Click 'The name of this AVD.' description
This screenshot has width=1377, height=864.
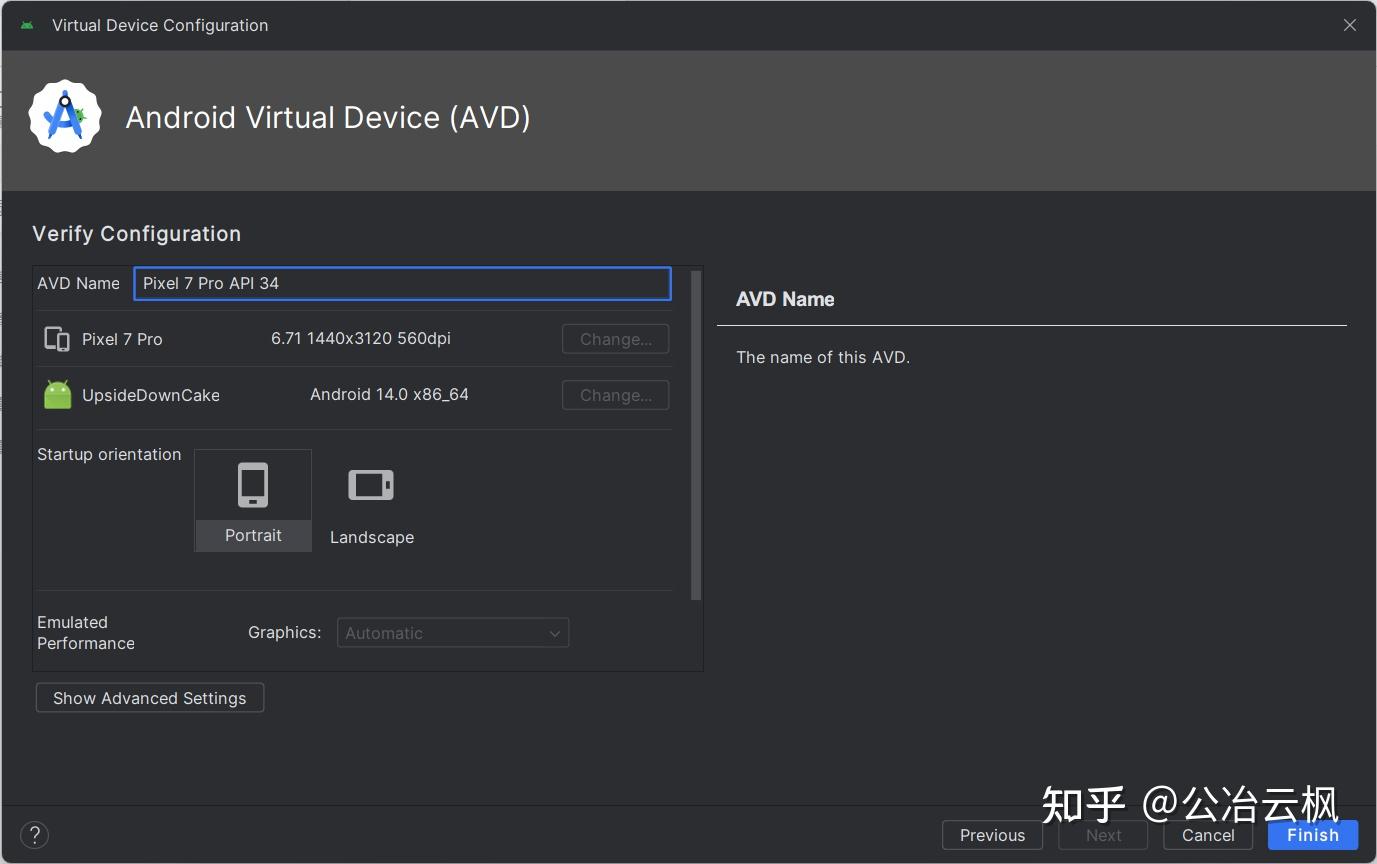823,357
